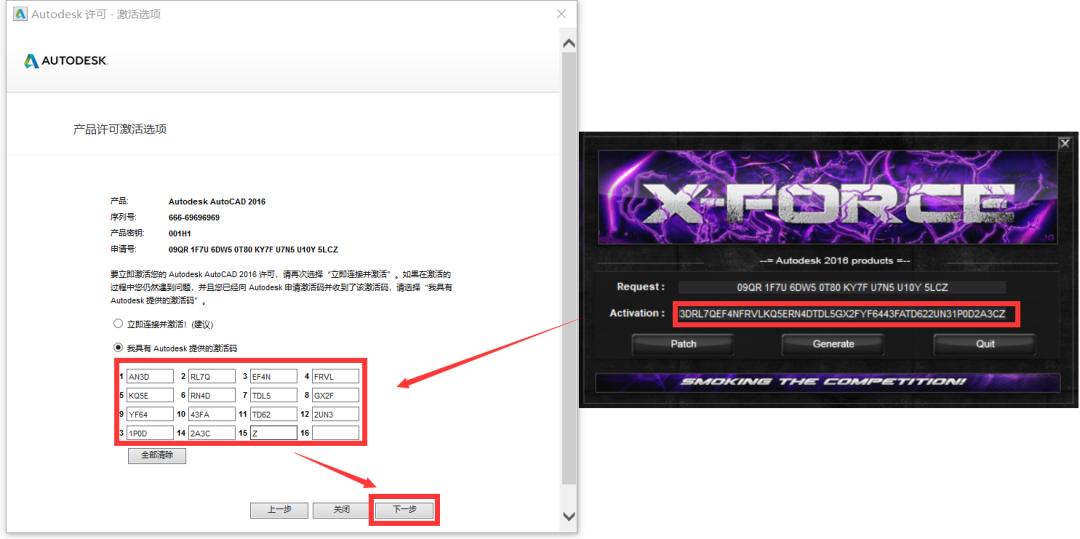
Task: Click activation code field 12 containing 2UN3
Action: point(335,414)
